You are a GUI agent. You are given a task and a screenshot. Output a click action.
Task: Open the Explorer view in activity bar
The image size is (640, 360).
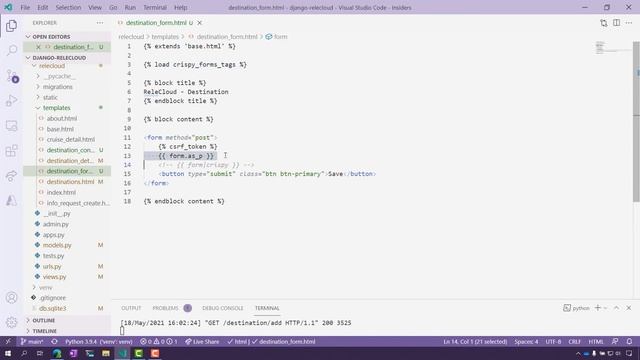tap(11, 26)
